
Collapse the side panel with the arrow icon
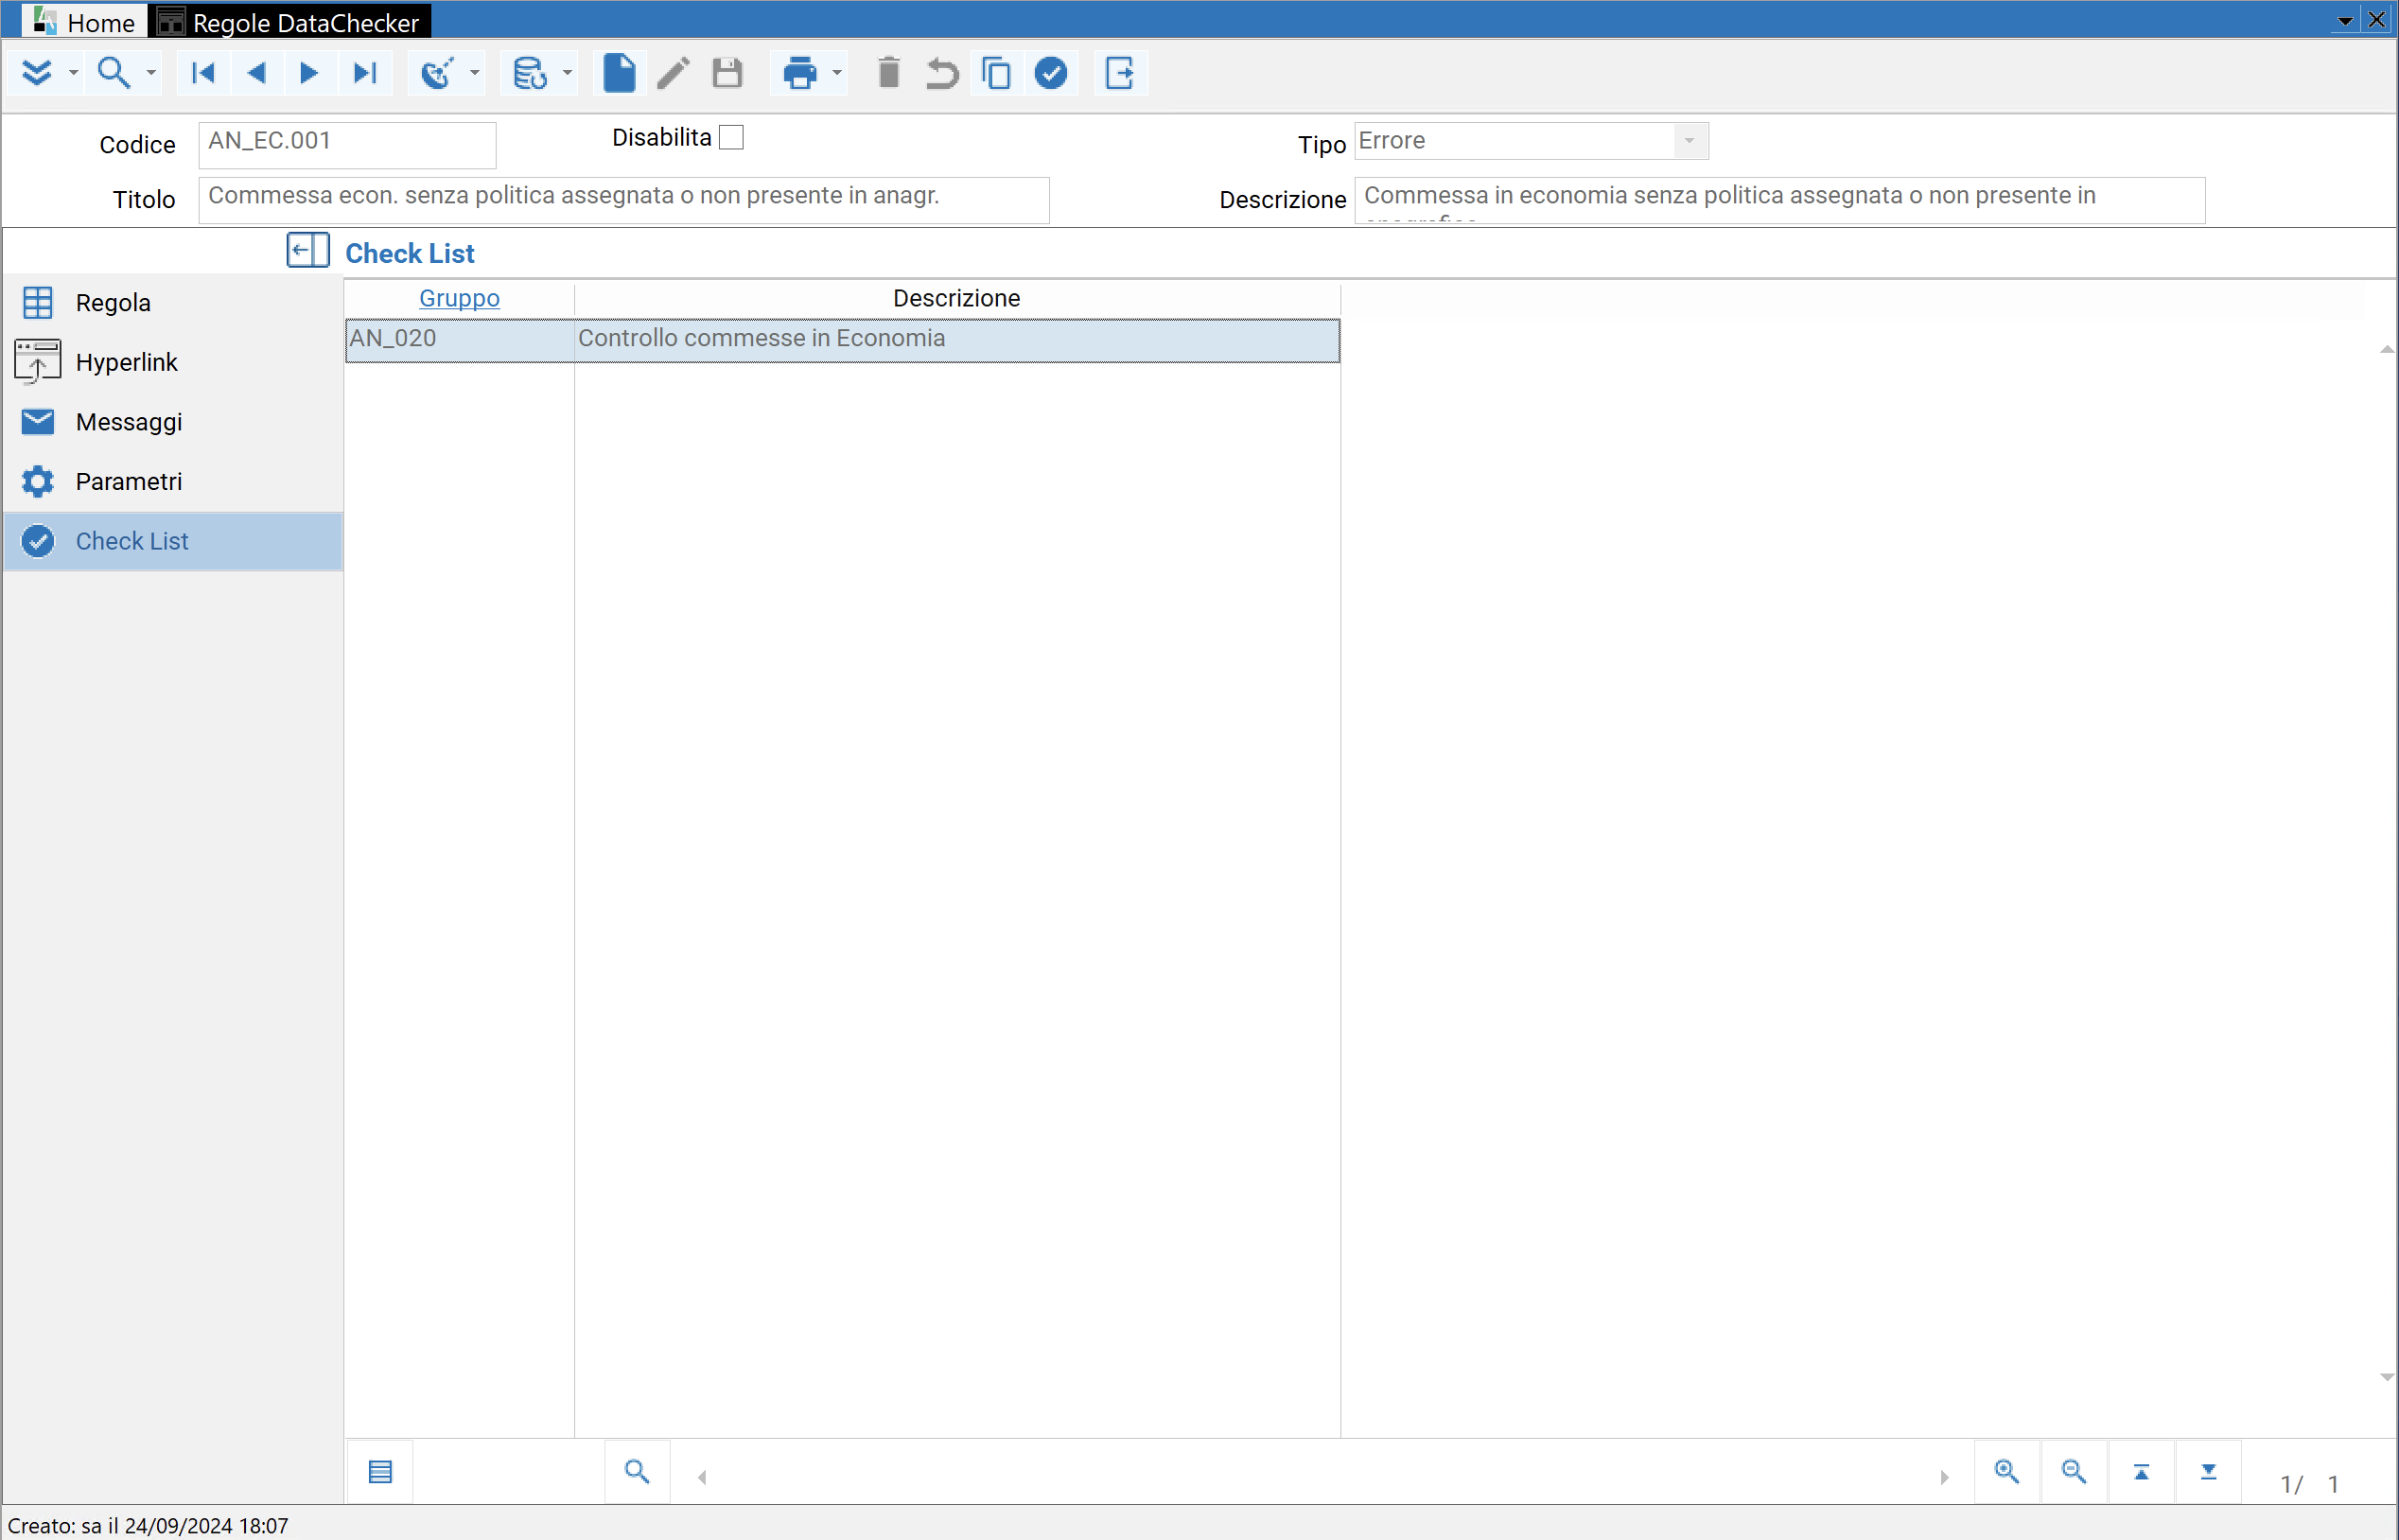[307, 250]
